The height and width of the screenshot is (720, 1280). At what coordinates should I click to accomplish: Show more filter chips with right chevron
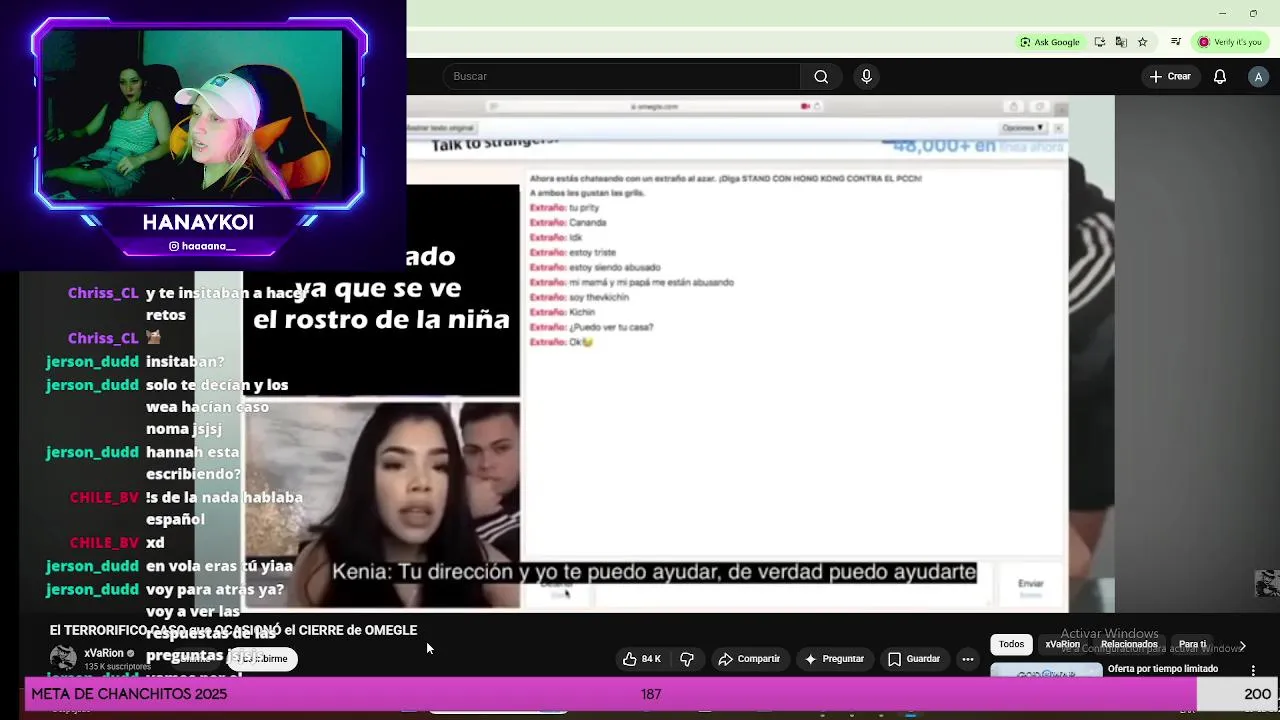click(1242, 646)
